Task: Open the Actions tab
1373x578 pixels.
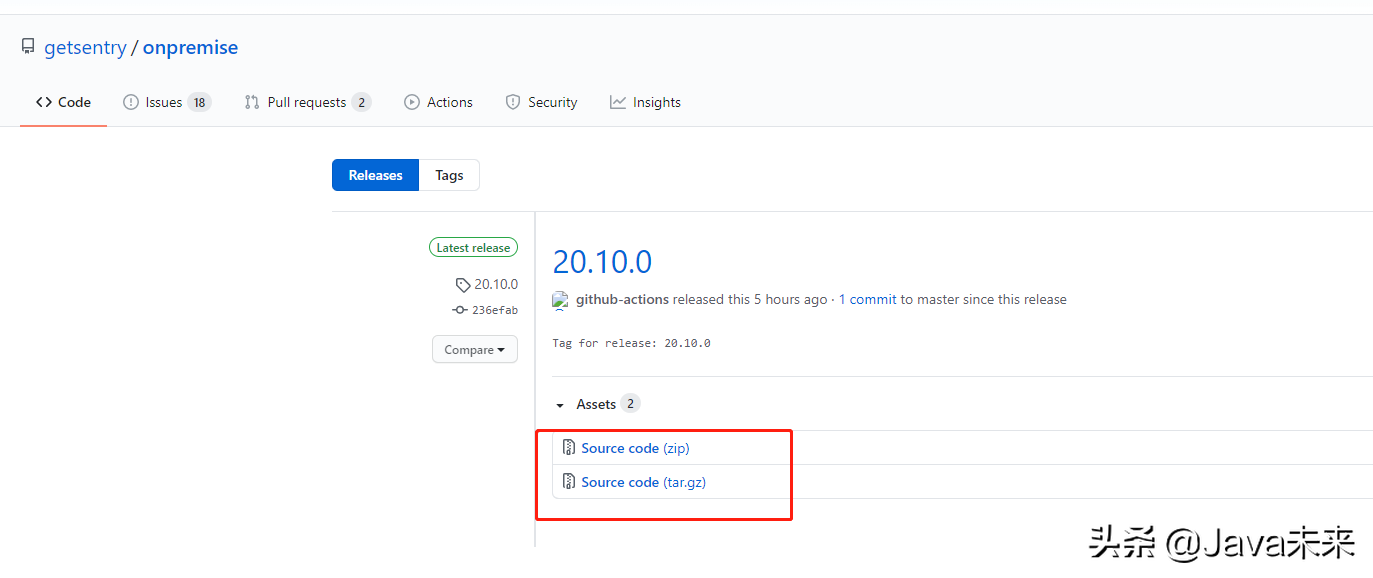Action: (438, 102)
